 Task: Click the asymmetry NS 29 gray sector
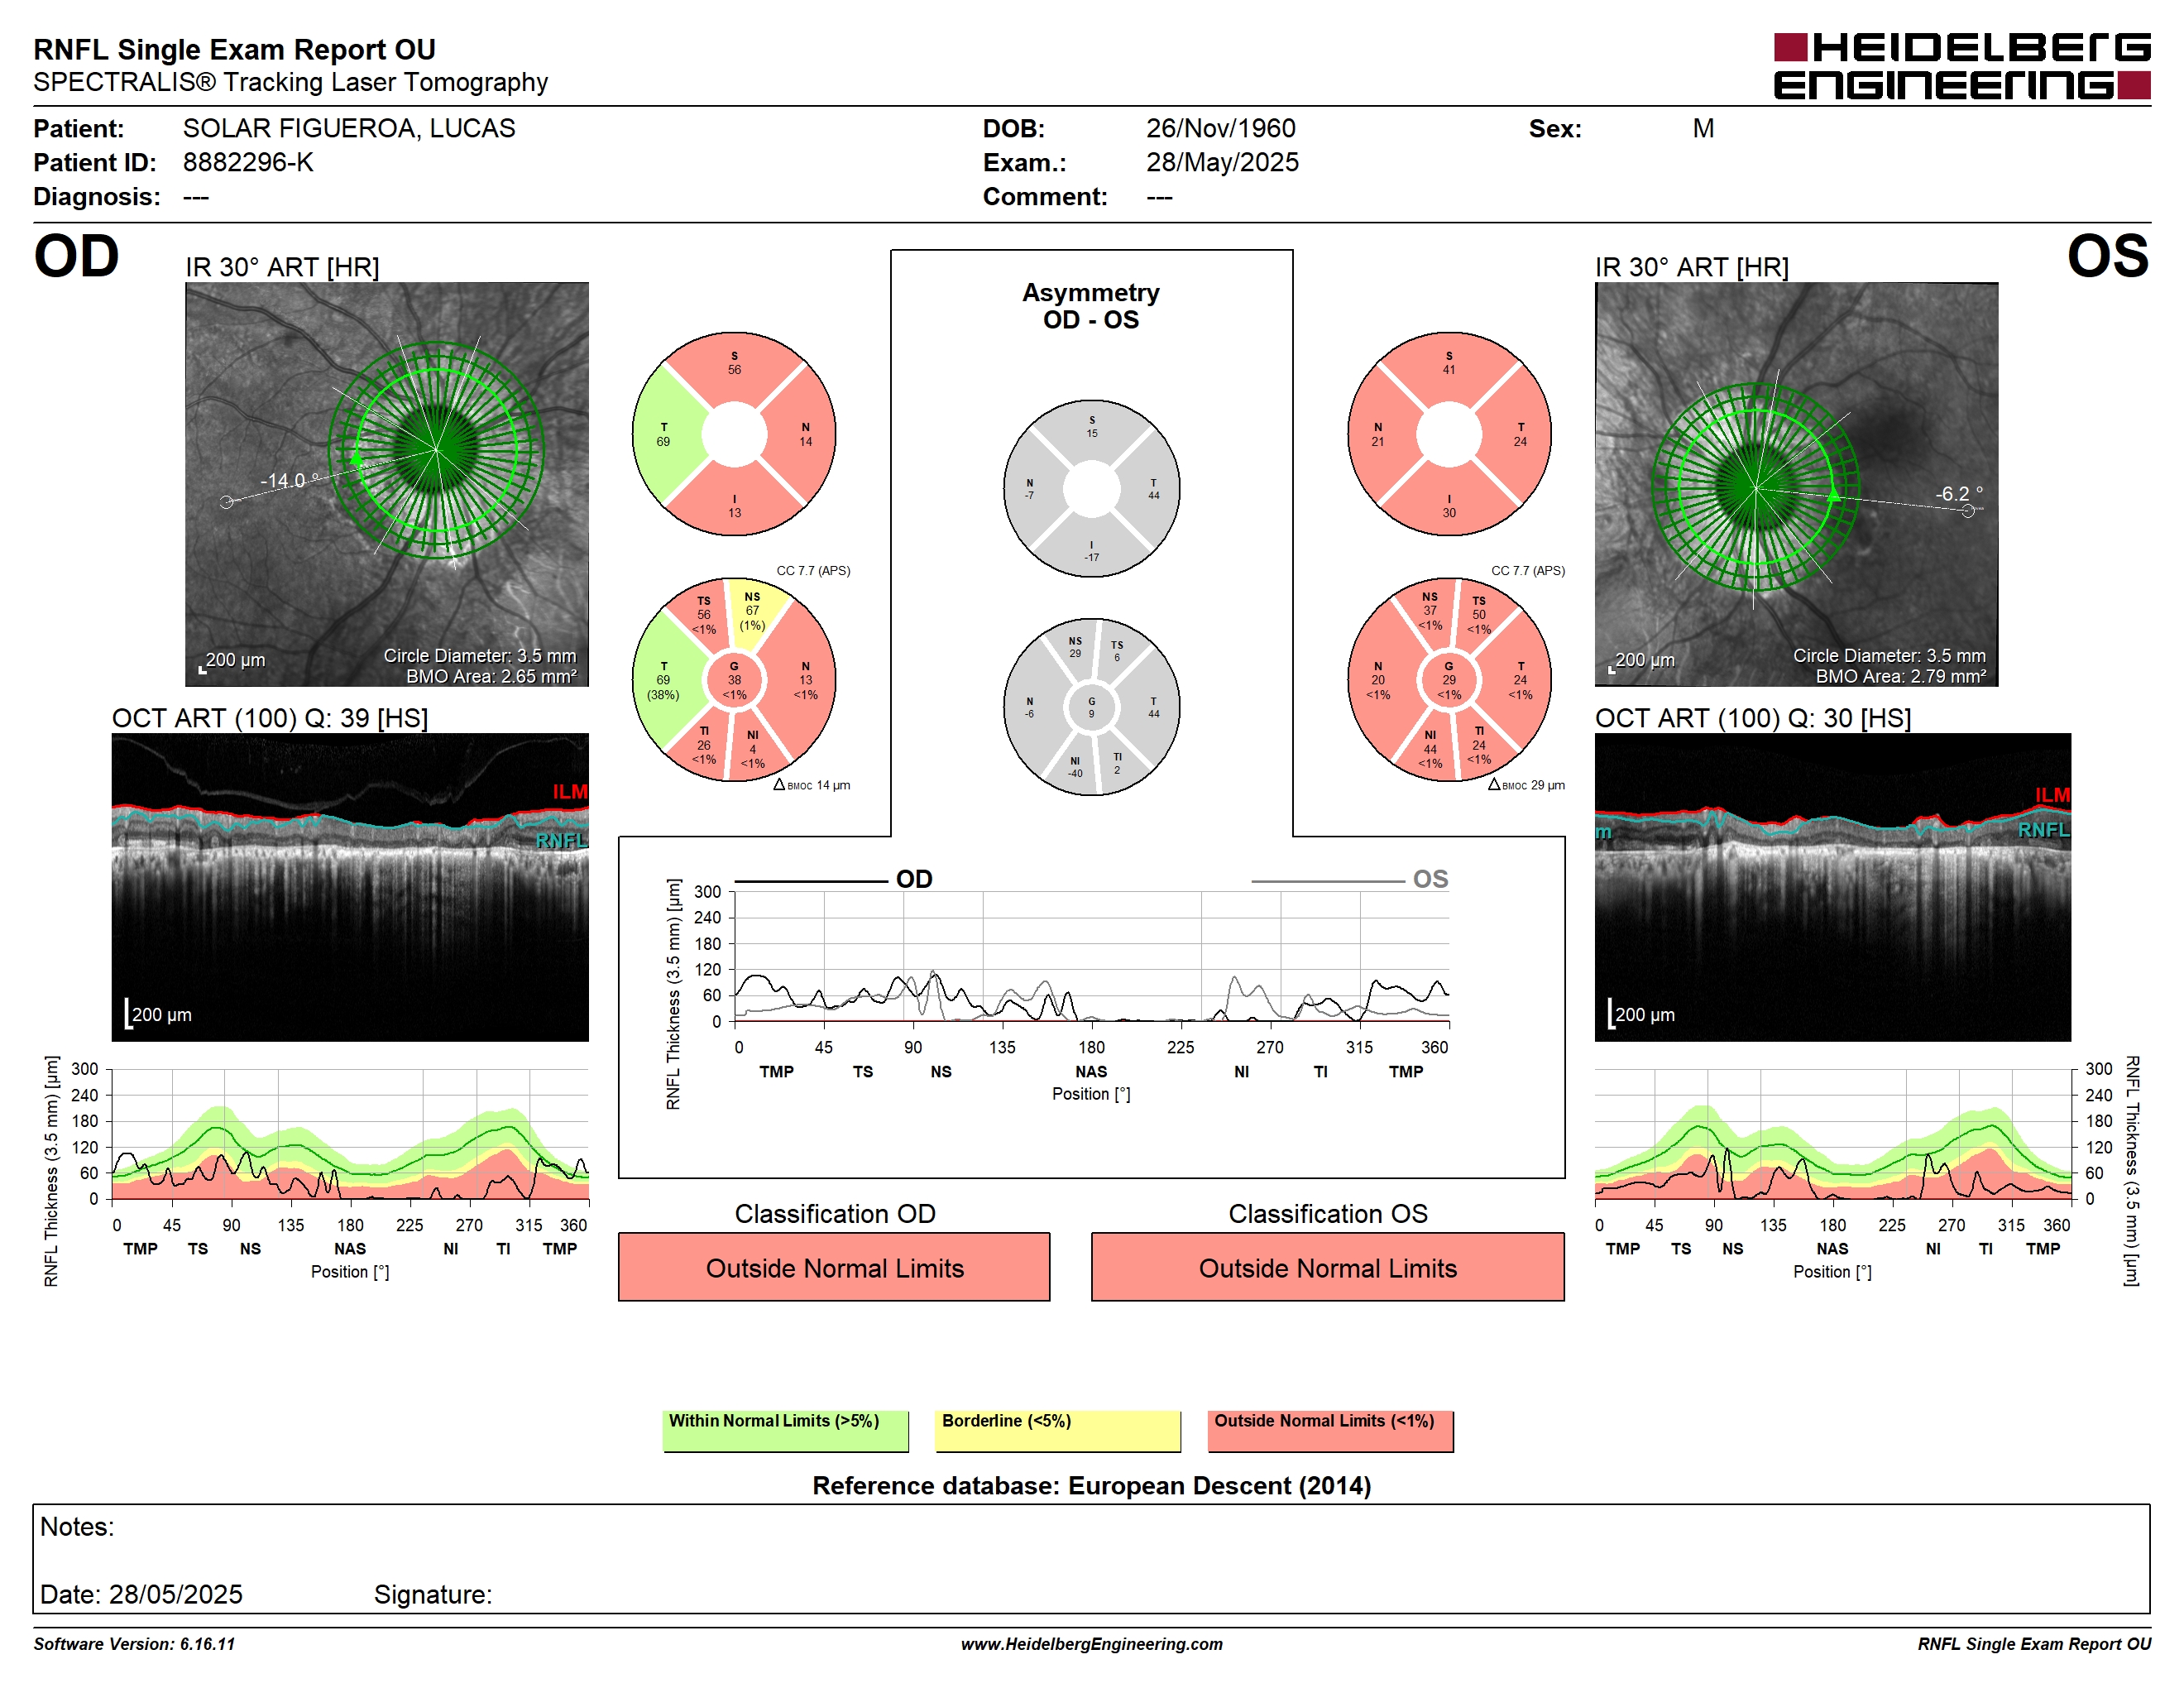coord(1075,647)
